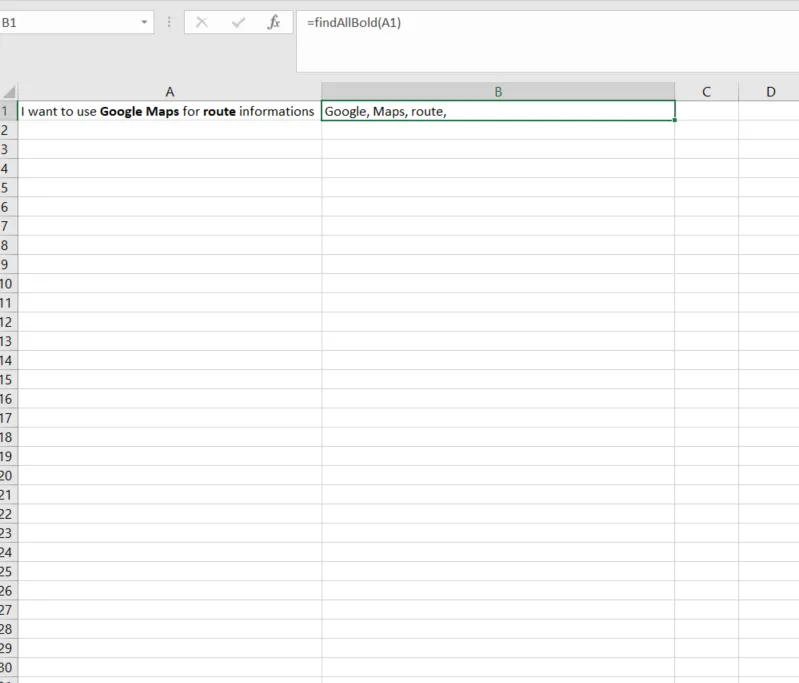Image resolution: width=799 pixels, height=683 pixels.
Task: Select row 2 header
Action: coord(8,130)
